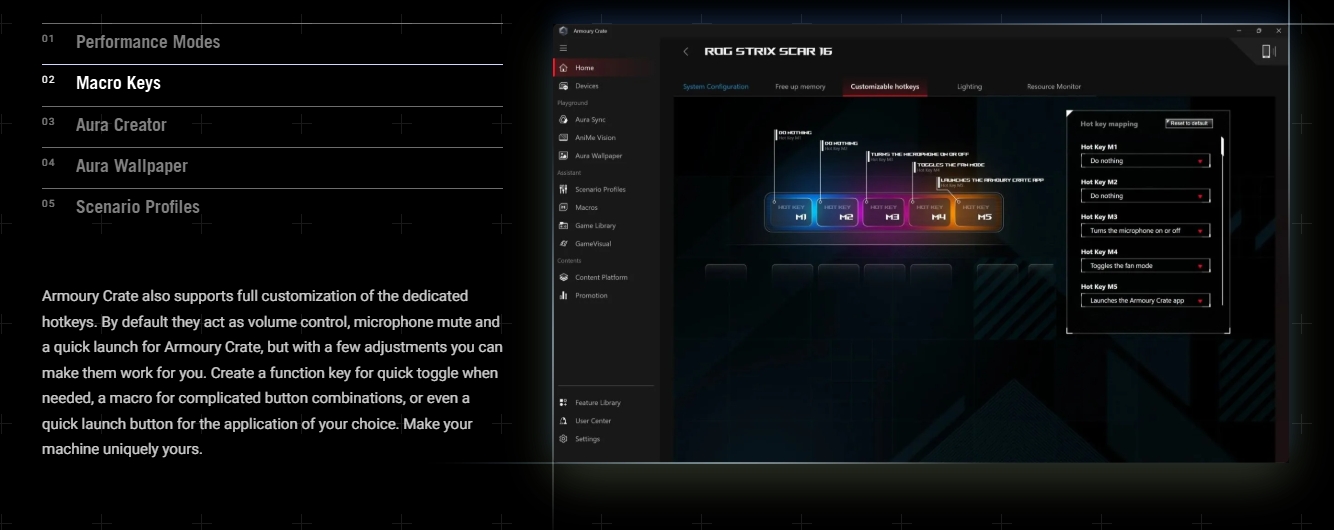Open AniMe Vision in the sidebar
The width and height of the screenshot is (1334, 530).
589,138
